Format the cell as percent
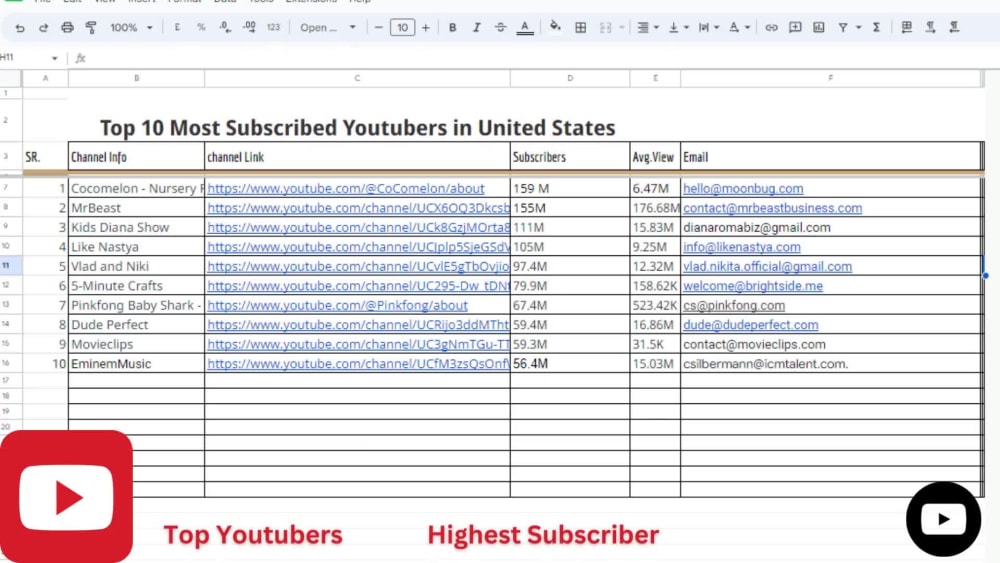The width and height of the screenshot is (1000, 563). (x=201, y=27)
